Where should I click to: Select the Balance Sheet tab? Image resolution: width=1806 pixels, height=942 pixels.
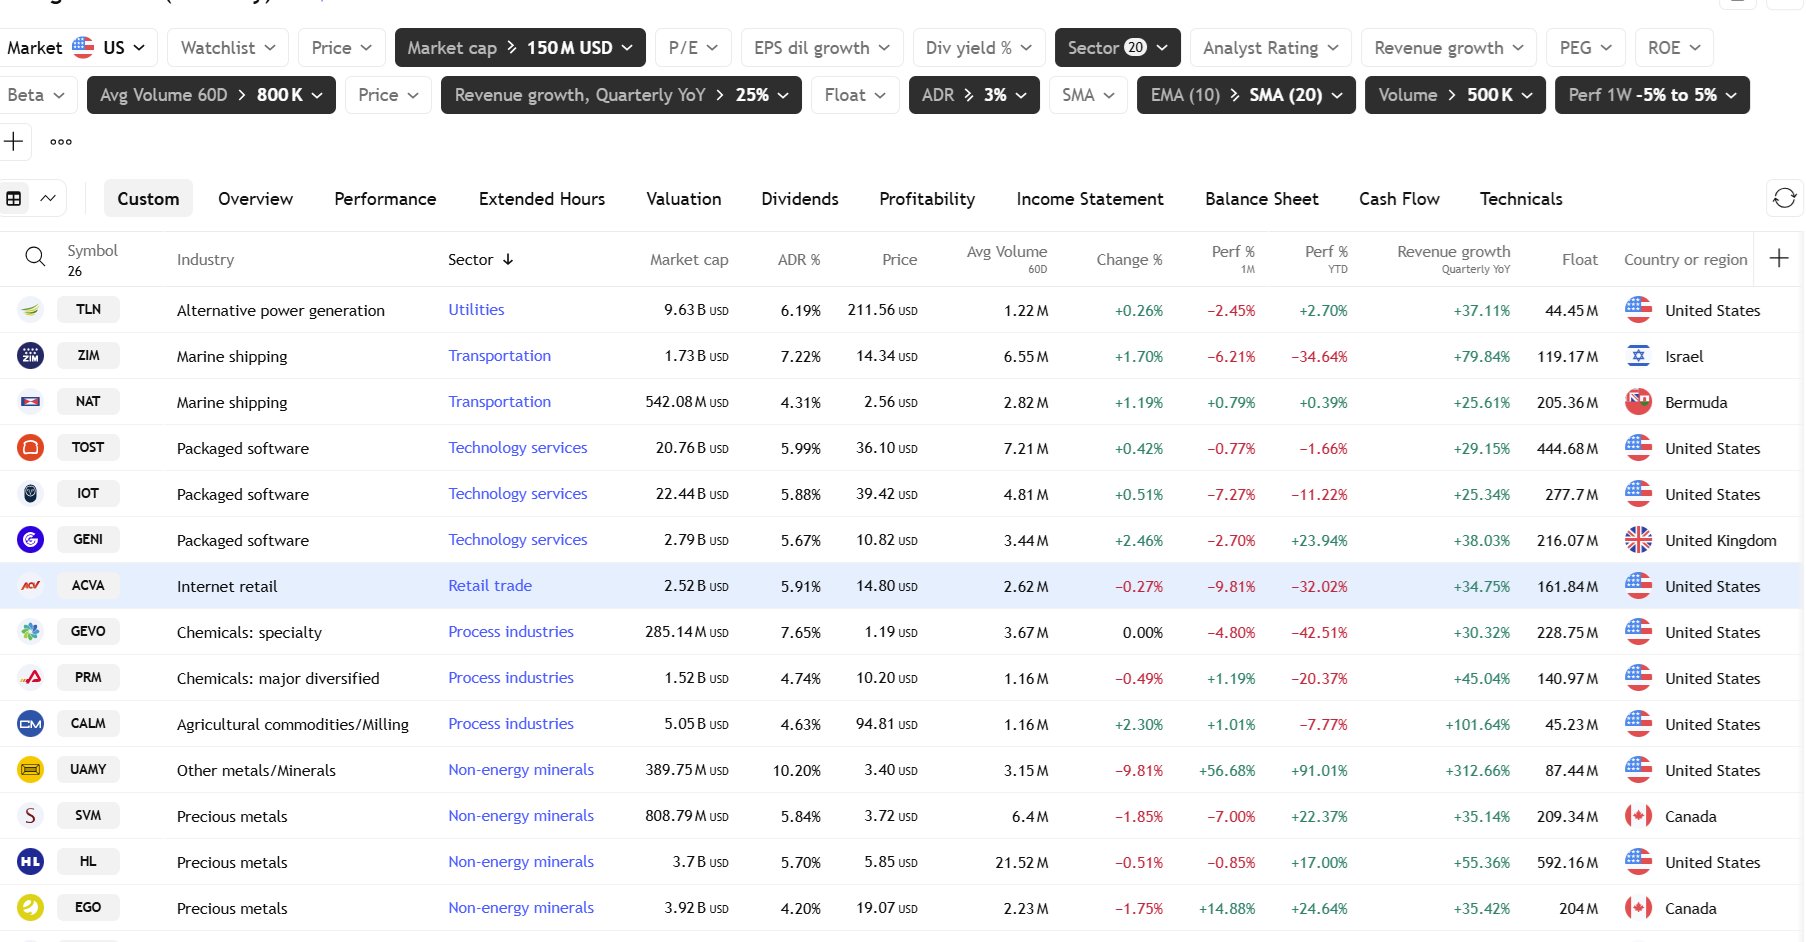point(1261,199)
